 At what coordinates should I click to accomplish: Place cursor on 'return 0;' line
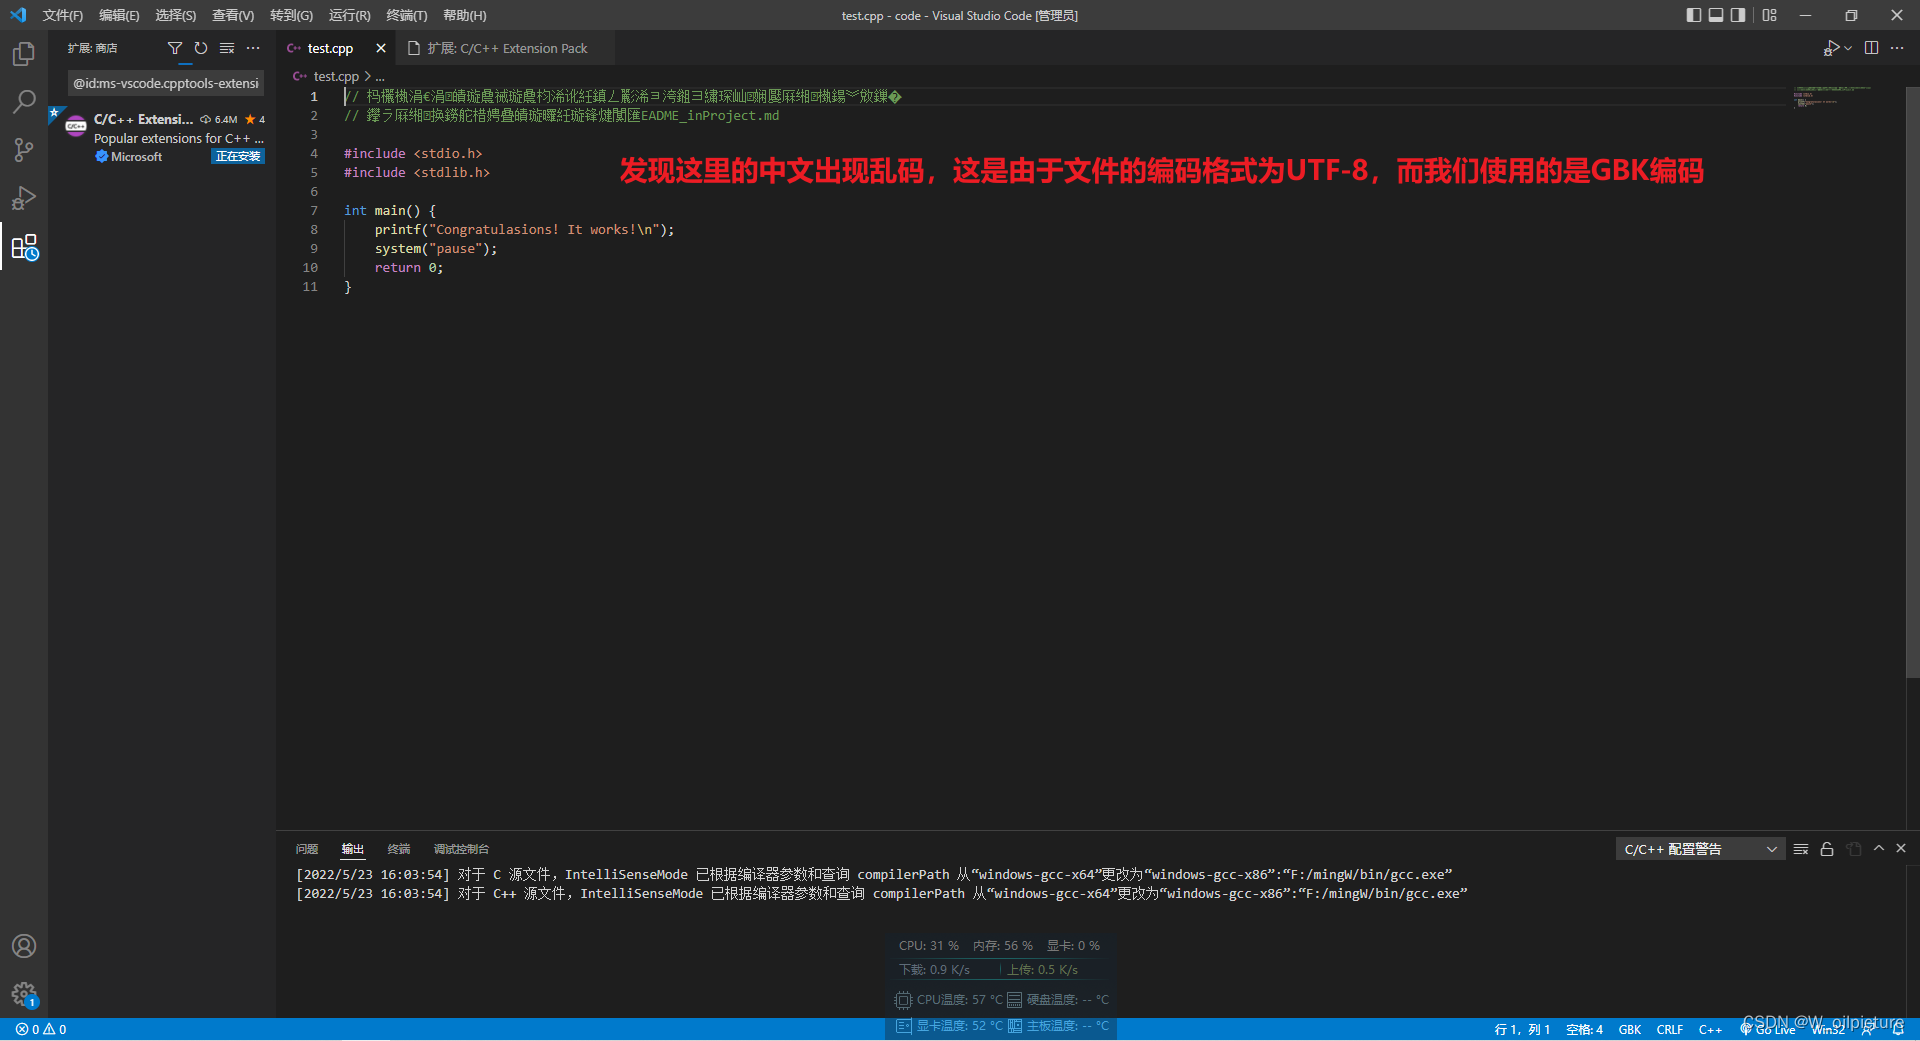click(409, 268)
